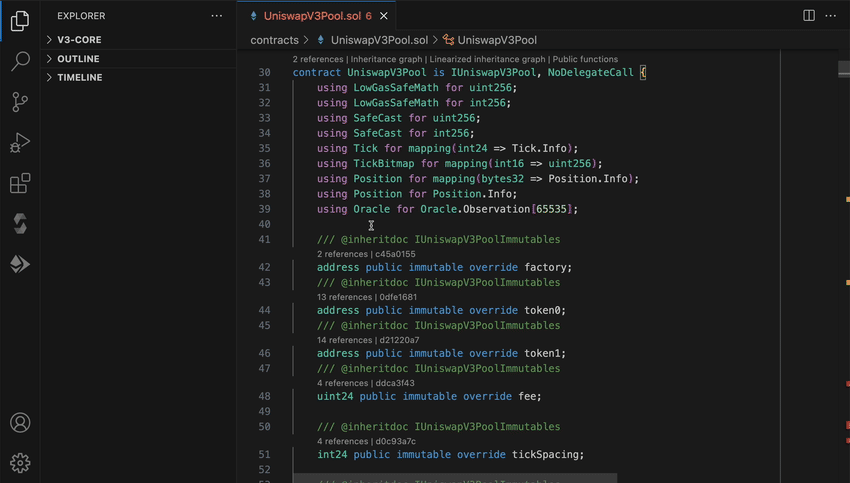Open the Manage gear settings icon
This screenshot has height=483, width=850.
tap(20, 463)
